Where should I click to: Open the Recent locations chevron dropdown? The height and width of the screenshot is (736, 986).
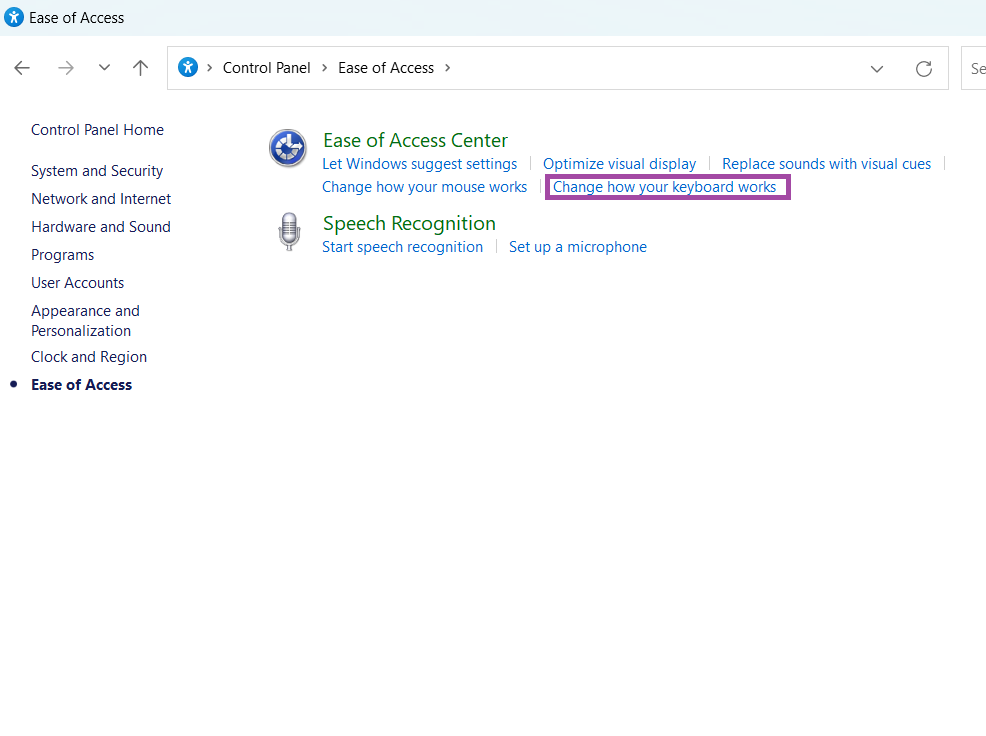click(x=104, y=68)
